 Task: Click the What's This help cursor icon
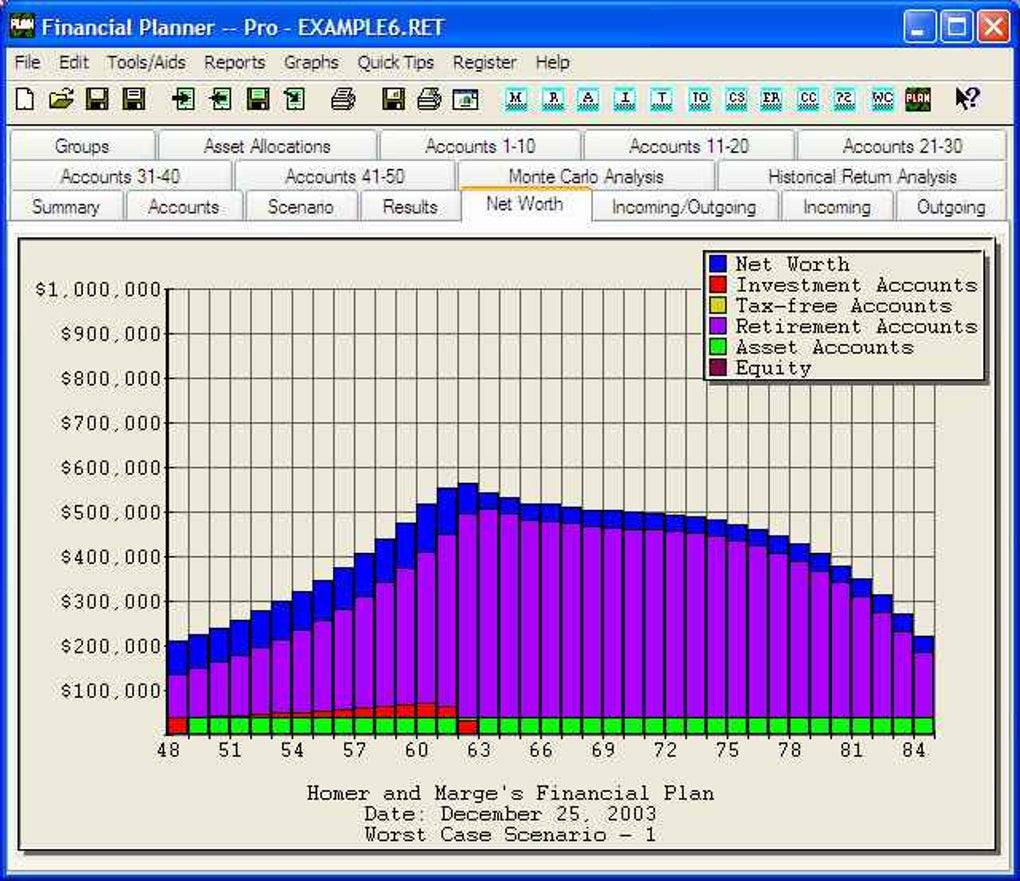point(966,99)
